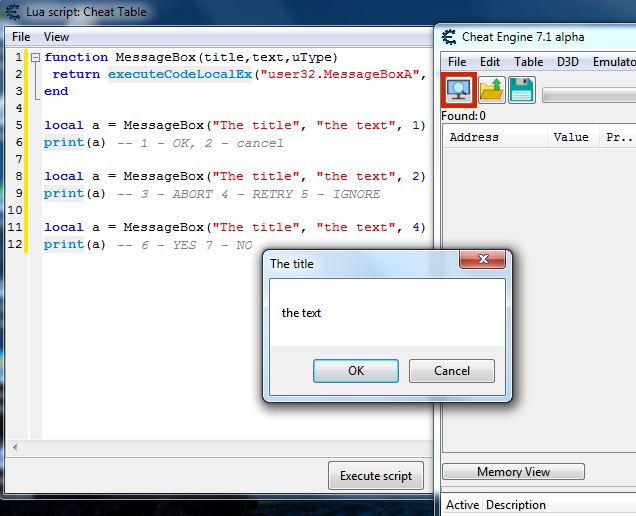This screenshot has height=516, width=636.
Task: Click the Select process computer icon
Action: [x=458, y=90]
